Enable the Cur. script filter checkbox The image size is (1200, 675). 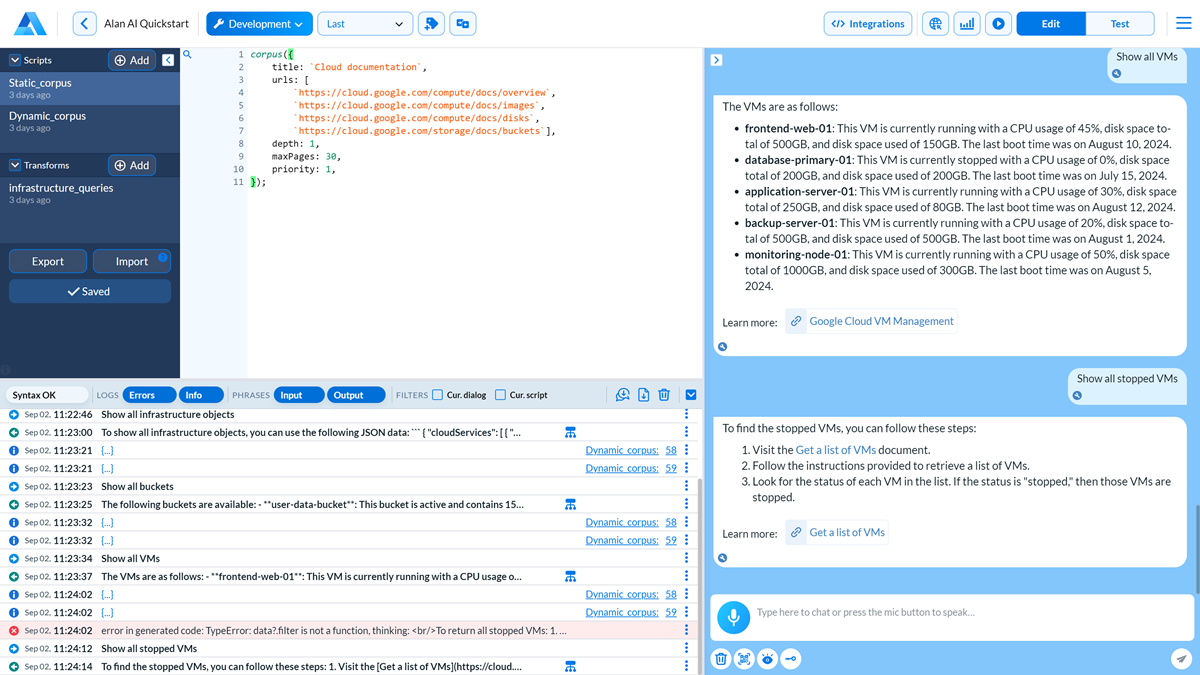click(x=500, y=395)
